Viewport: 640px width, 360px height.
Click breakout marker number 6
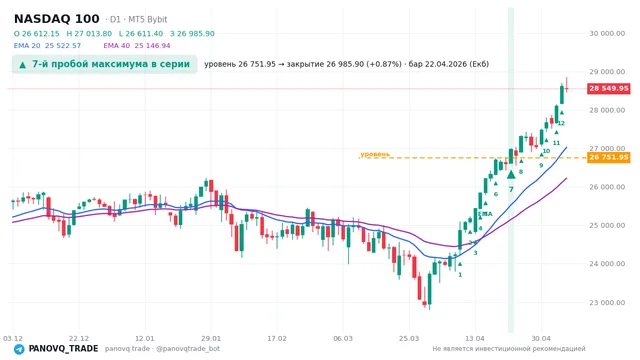point(496,194)
